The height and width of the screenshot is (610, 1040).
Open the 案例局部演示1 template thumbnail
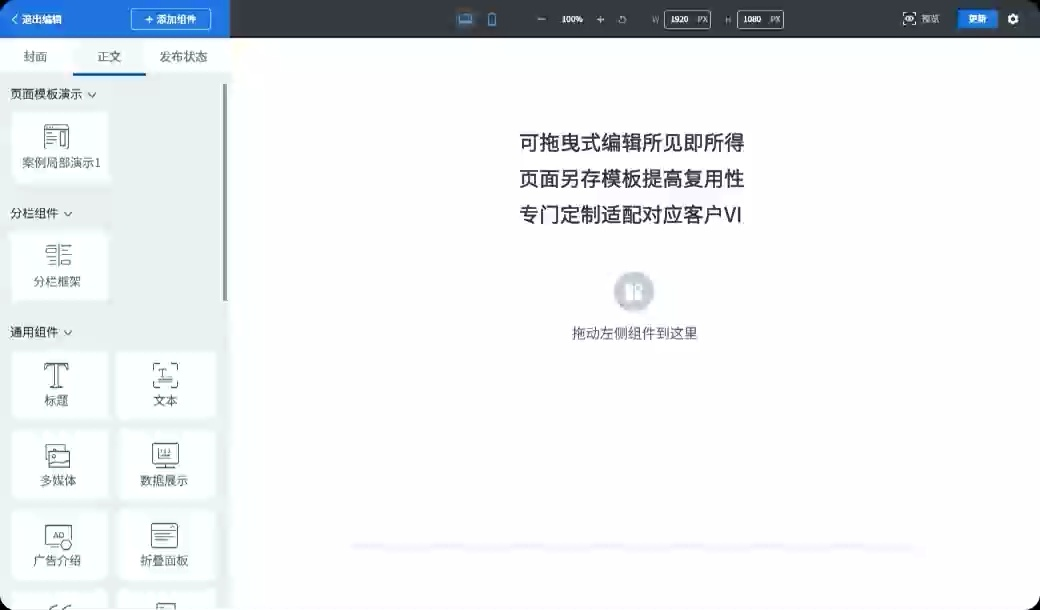60,146
